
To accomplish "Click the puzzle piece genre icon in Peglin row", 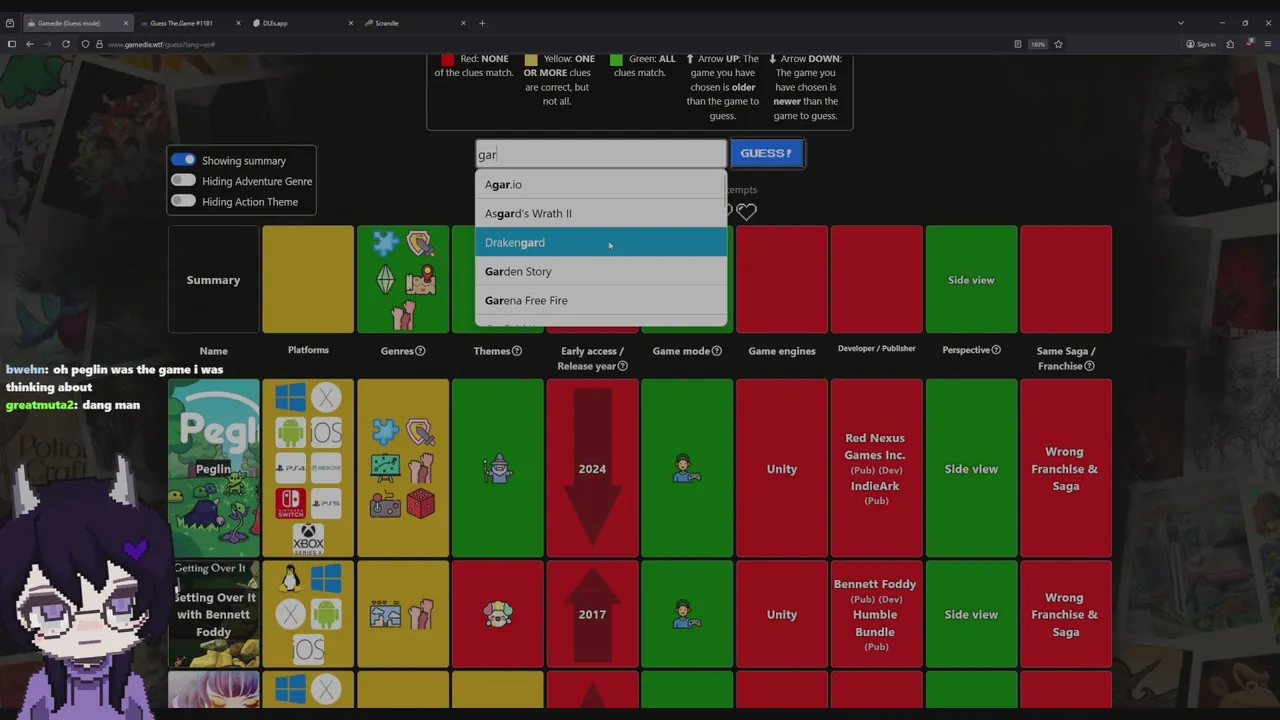I will 385,432.
